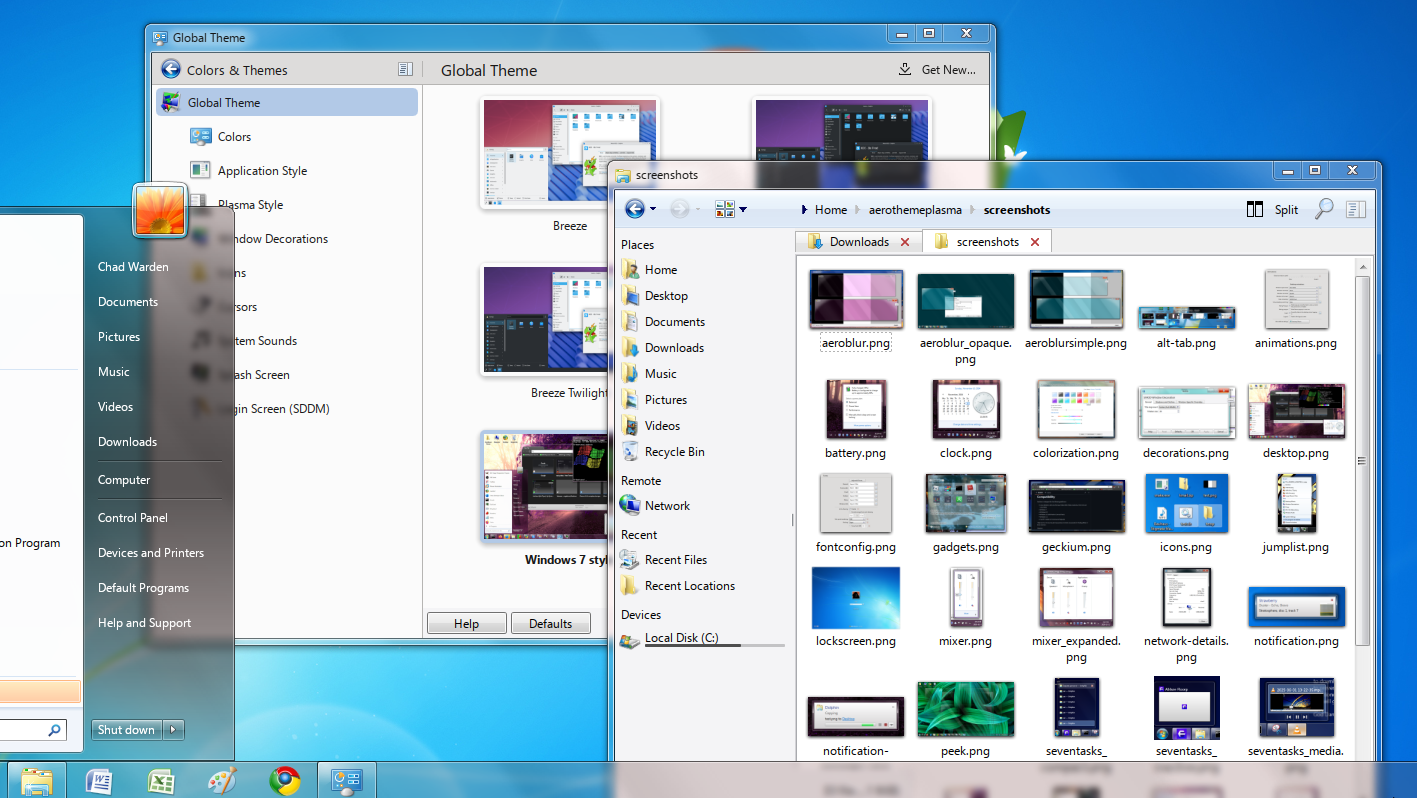Open the Colors settings page
The width and height of the screenshot is (1417, 798).
pos(234,137)
